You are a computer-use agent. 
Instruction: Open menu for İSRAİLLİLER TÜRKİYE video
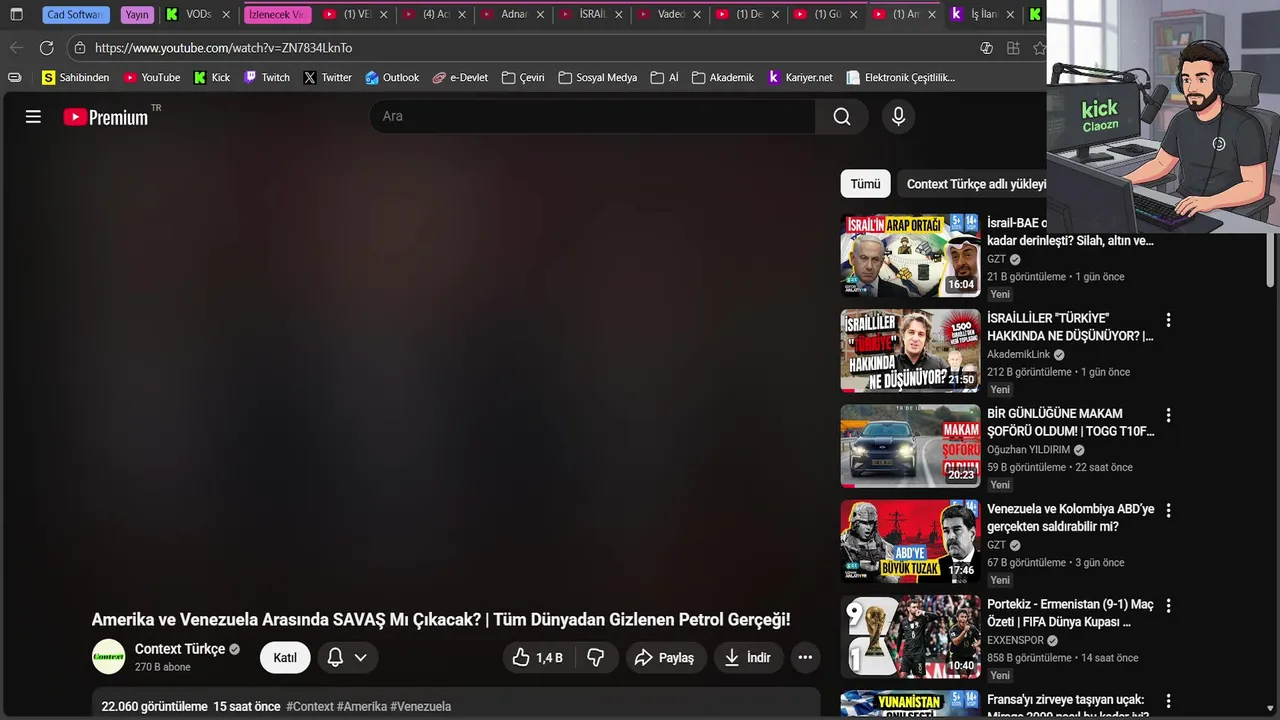[1168, 320]
